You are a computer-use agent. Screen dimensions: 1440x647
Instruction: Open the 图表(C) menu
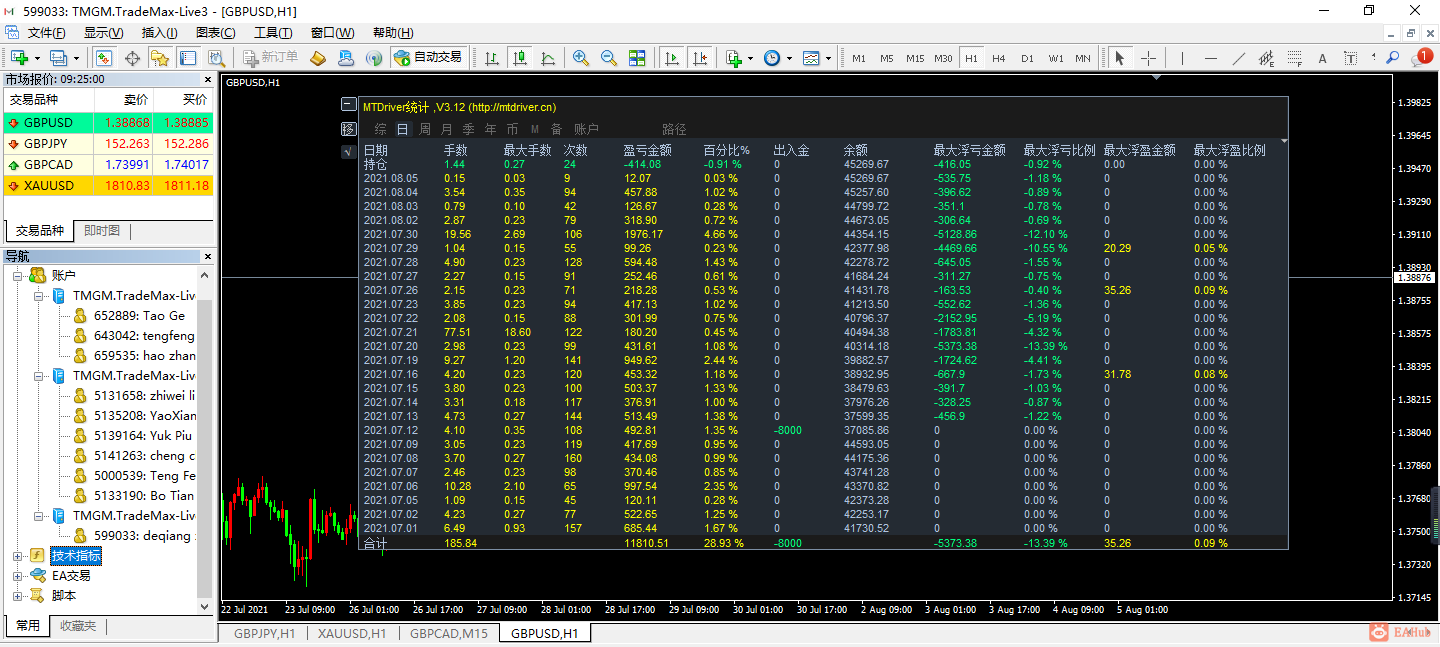tap(215, 33)
